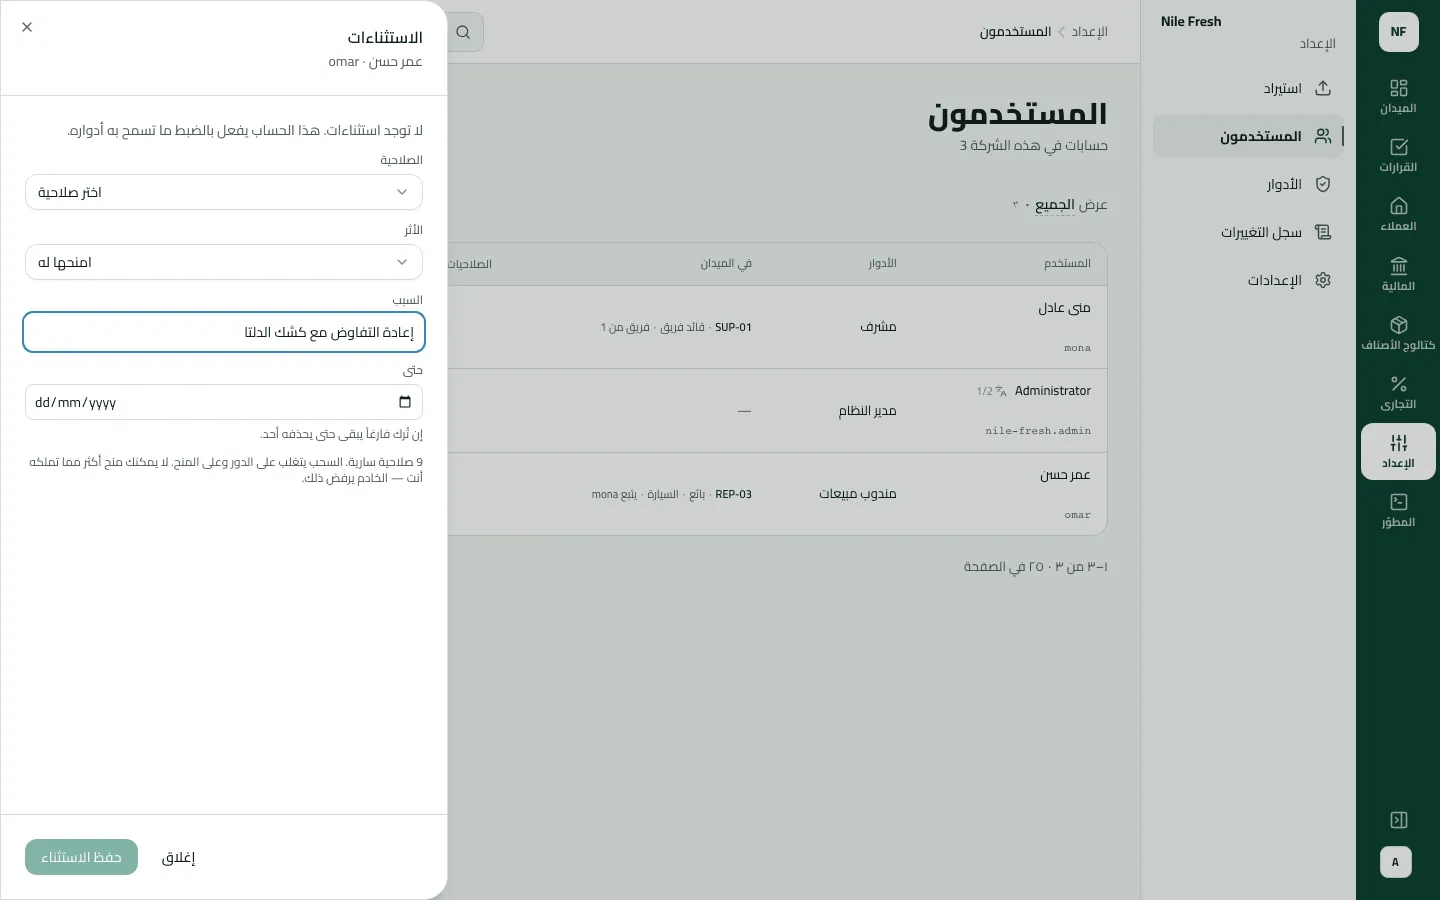The width and height of the screenshot is (1440, 900).
Task: Collapse the sidebar panel icon
Action: pyautogui.click(x=1399, y=820)
